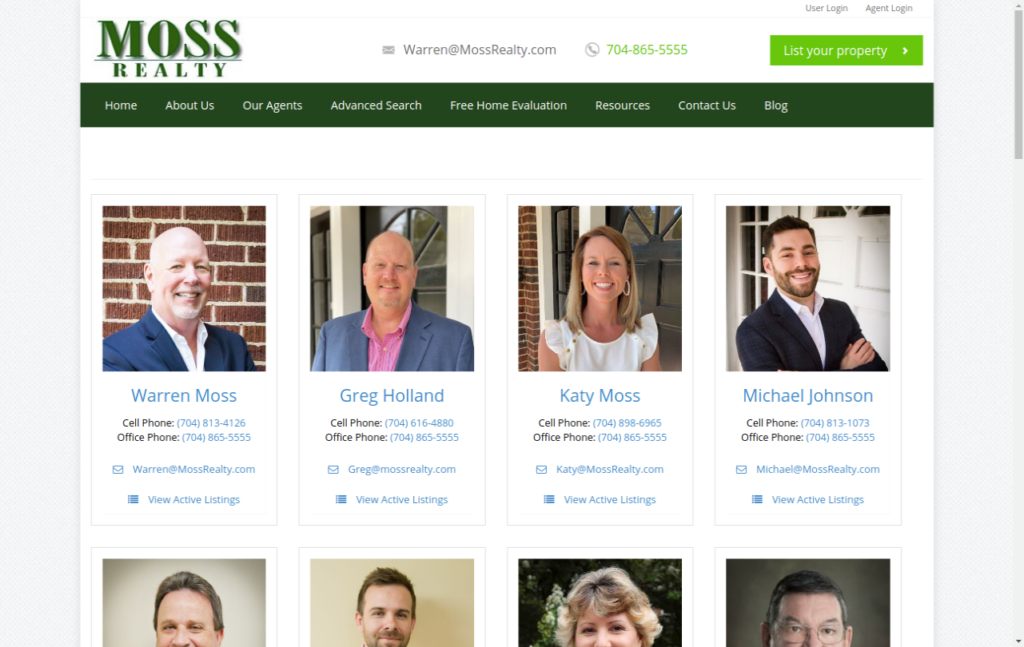Click the phone icon next to 704-865-5555
The height and width of the screenshot is (647, 1024).
tap(592, 50)
